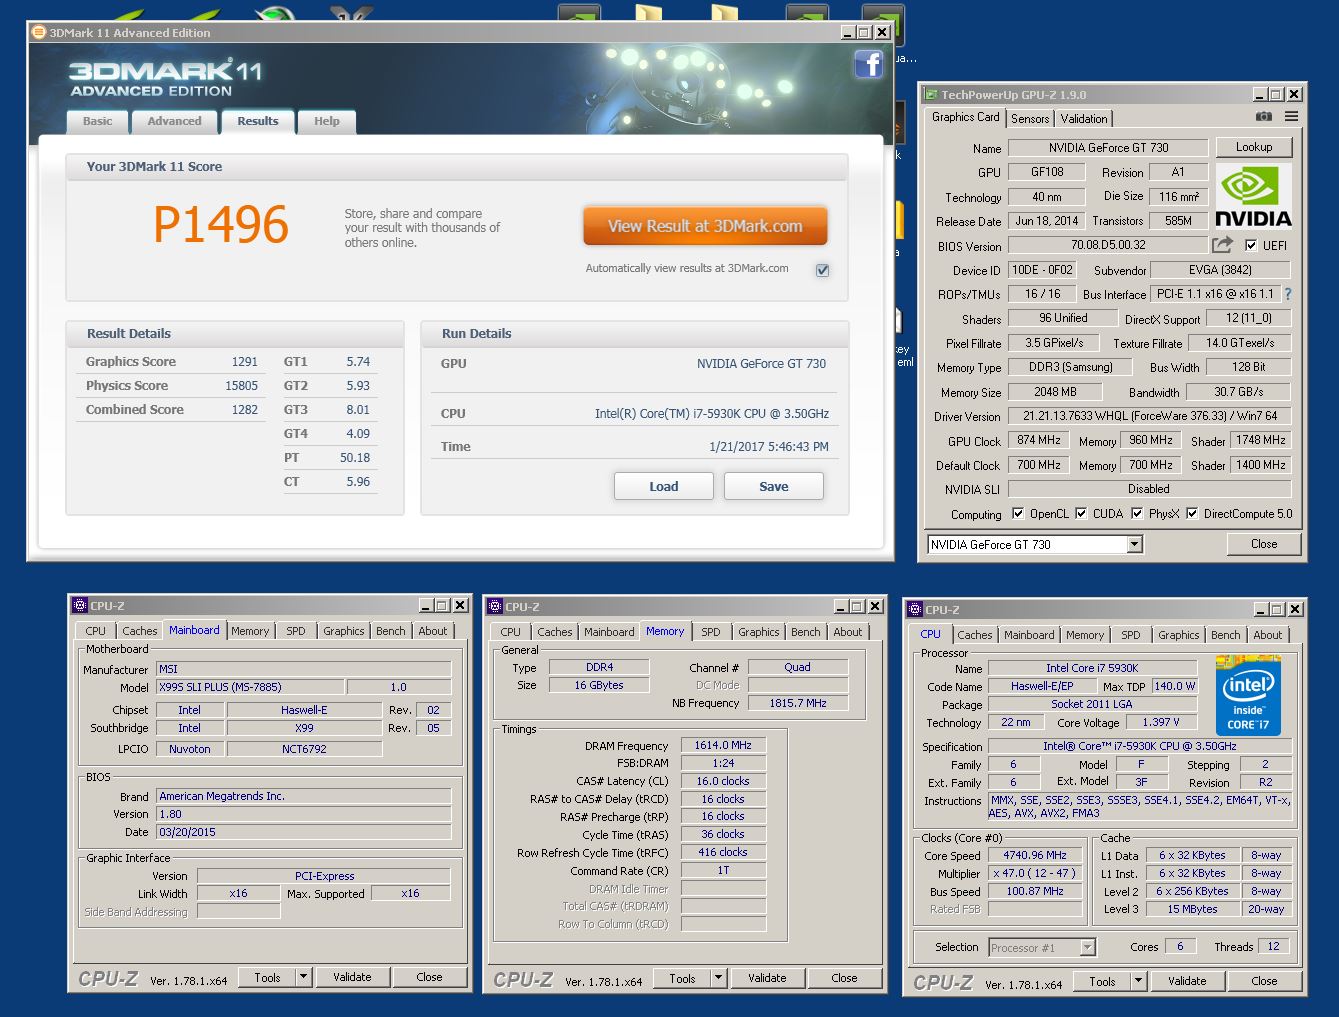Switch to the Advanced tab in 3DMark
The height and width of the screenshot is (1017, 1339).
point(175,121)
